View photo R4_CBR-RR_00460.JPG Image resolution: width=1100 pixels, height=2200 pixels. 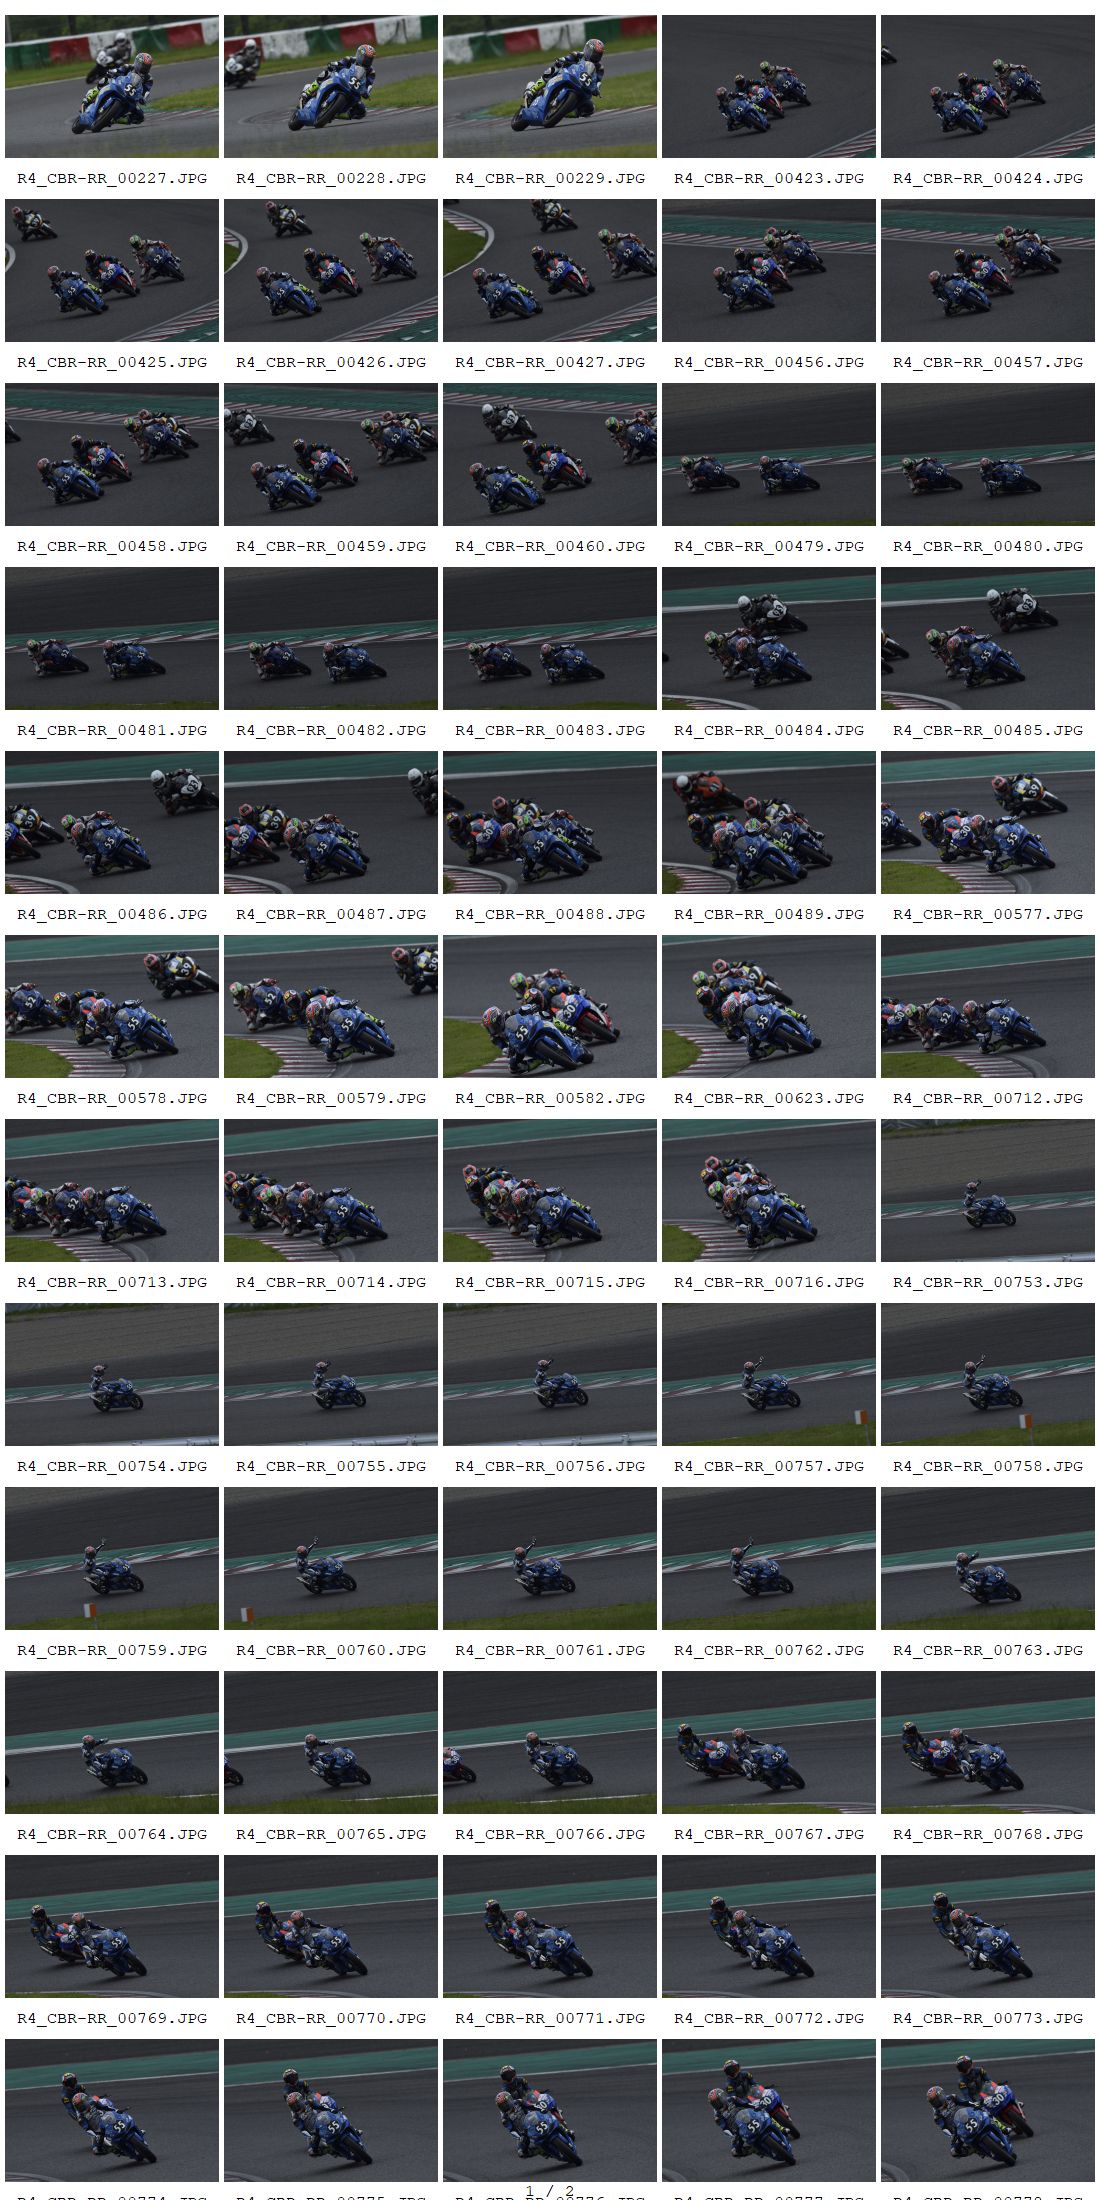pos(550,454)
